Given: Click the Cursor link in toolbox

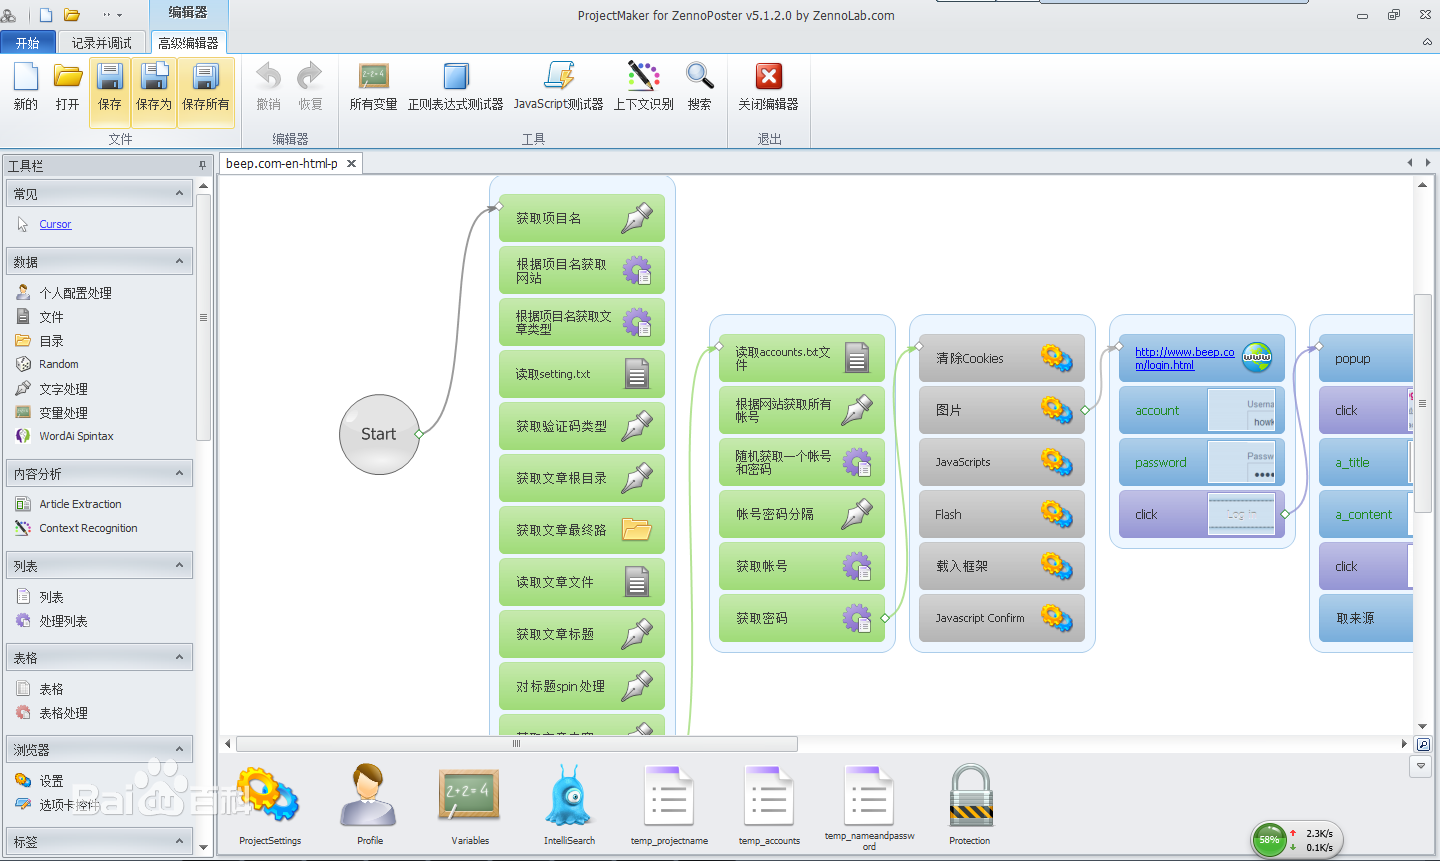Looking at the screenshot, I should pyautogui.click(x=55, y=225).
